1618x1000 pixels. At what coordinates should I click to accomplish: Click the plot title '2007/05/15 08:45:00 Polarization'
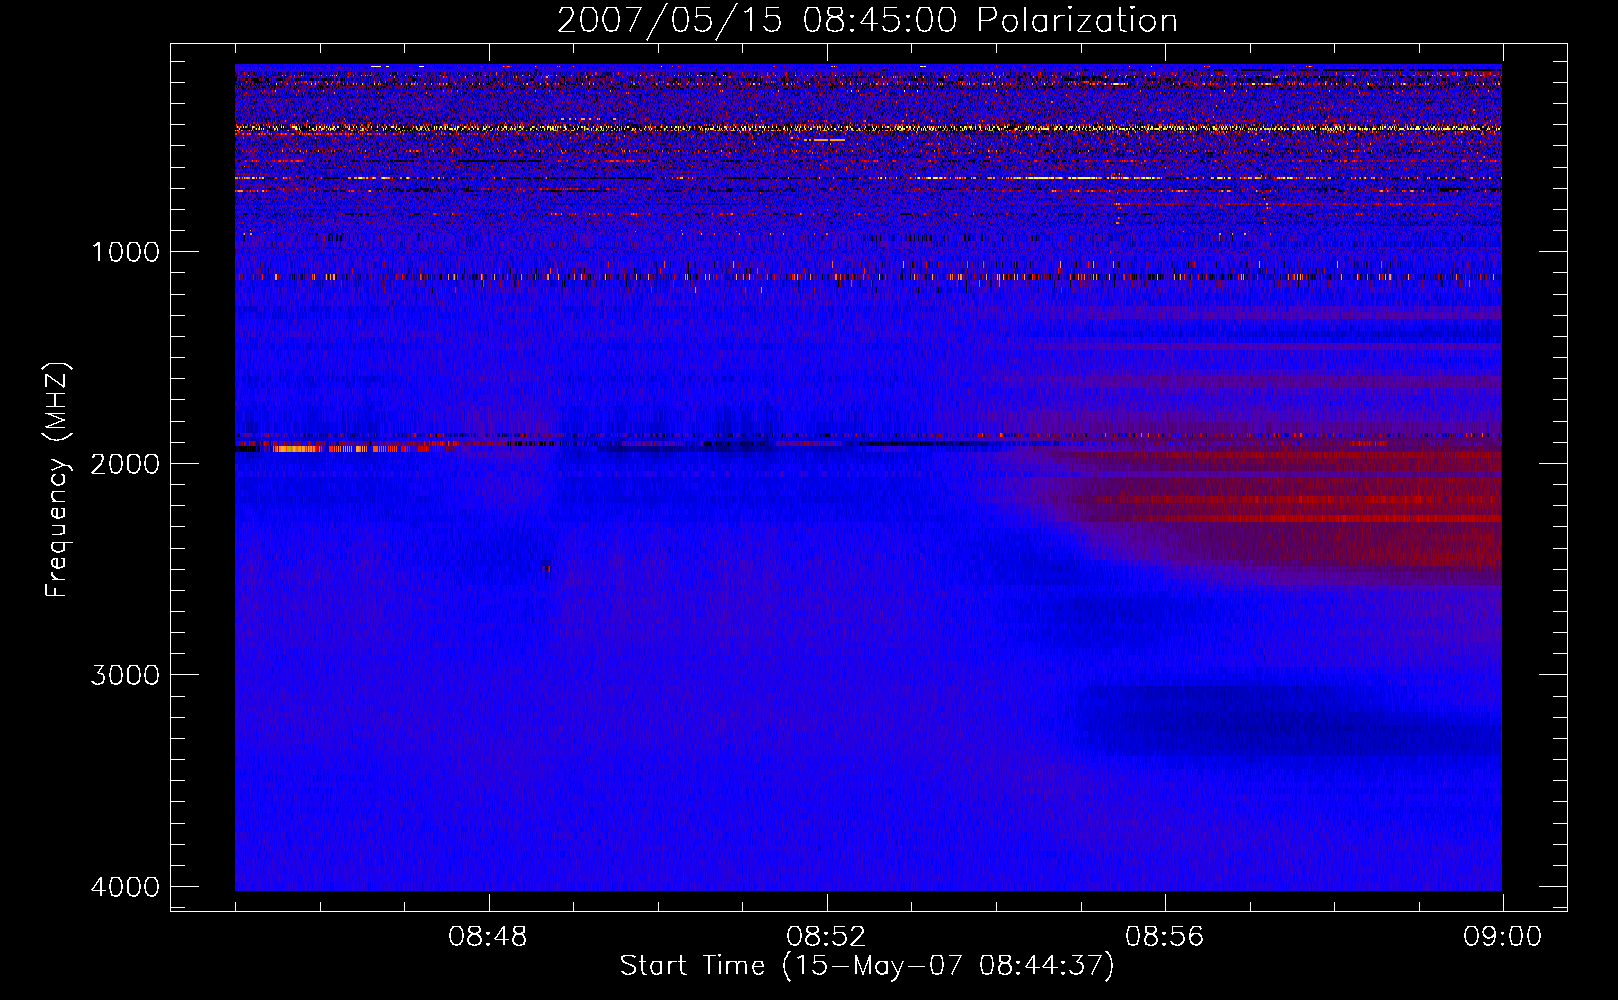867,20
